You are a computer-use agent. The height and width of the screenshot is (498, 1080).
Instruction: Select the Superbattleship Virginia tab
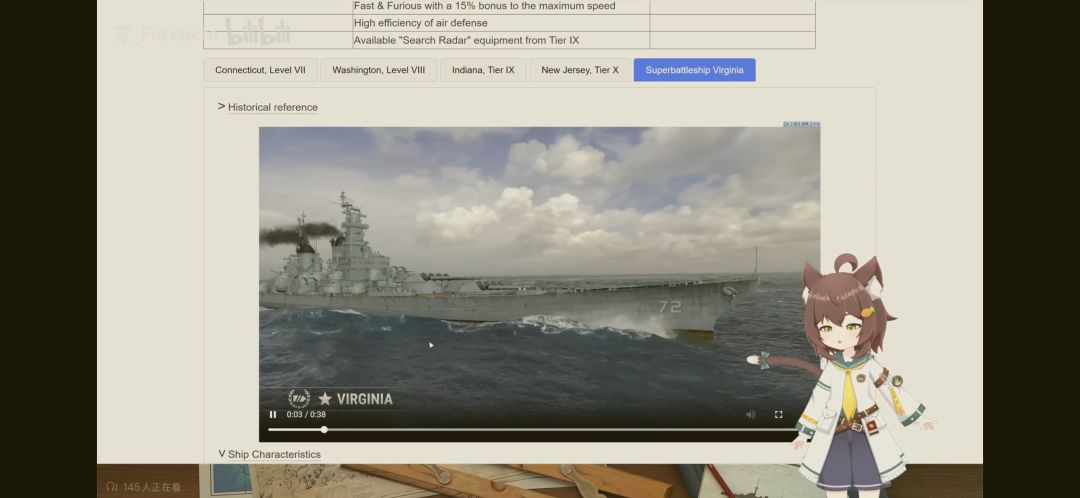click(x=694, y=70)
